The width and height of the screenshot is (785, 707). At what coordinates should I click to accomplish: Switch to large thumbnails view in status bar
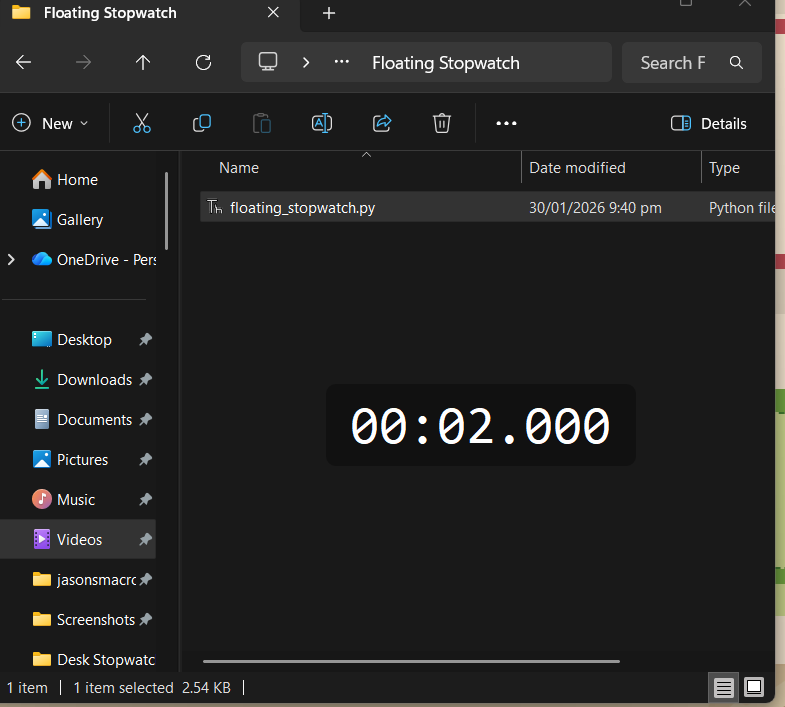754,687
